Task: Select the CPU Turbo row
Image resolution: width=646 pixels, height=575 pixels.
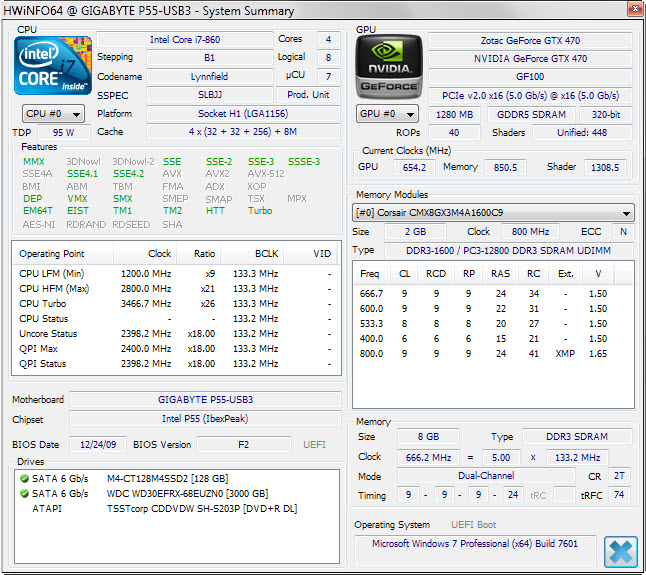Action: click(176, 304)
